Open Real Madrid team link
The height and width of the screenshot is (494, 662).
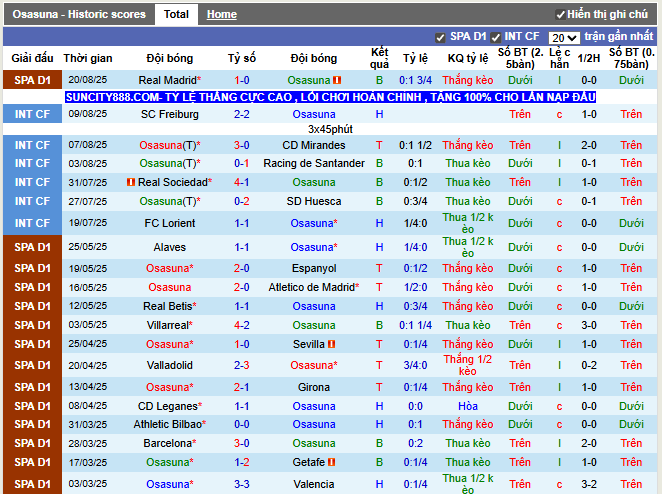pos(167,80)
